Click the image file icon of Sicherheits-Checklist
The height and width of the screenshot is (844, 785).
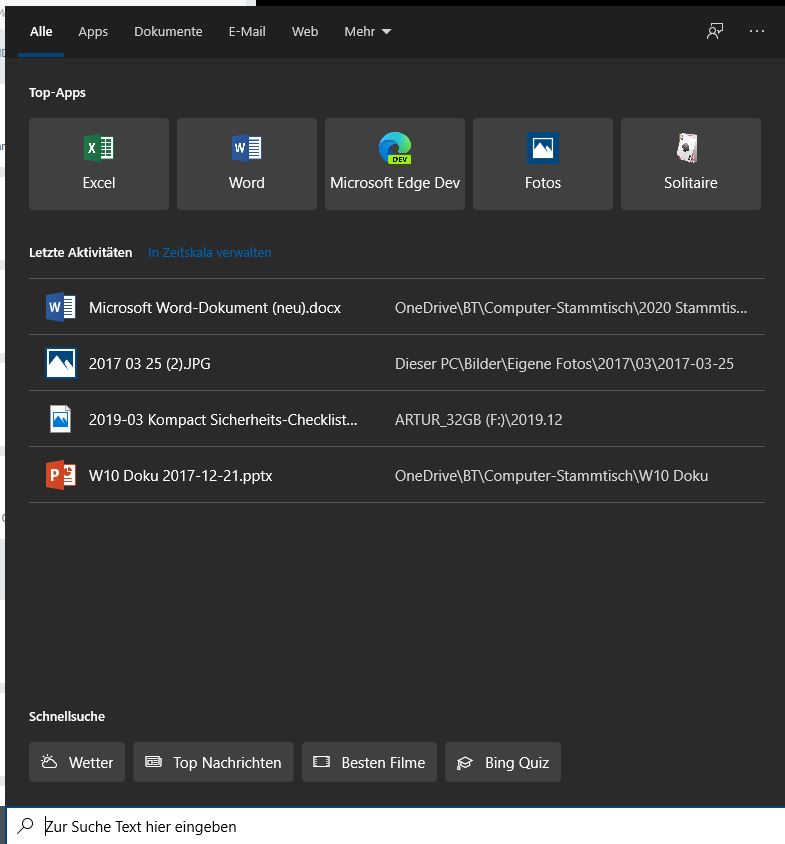(60, 419)
